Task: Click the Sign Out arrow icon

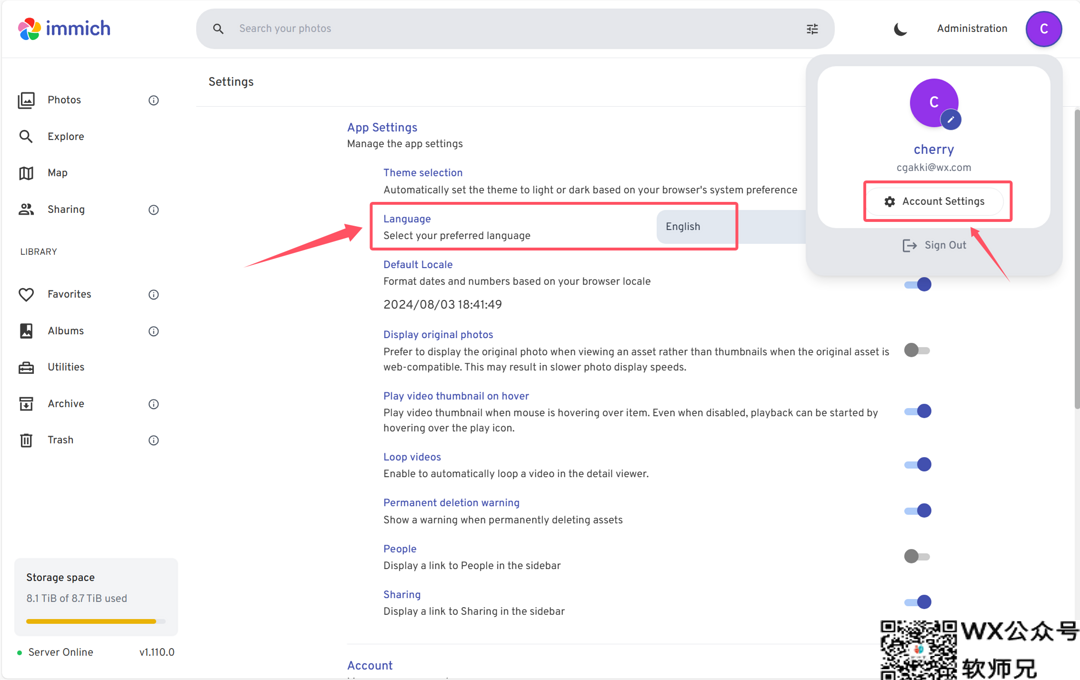Action: pos(909,246)
